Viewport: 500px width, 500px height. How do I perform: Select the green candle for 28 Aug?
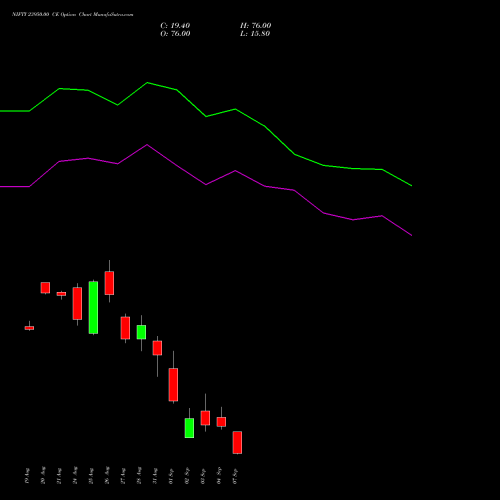pyautogui.click(x=141, y=332)
